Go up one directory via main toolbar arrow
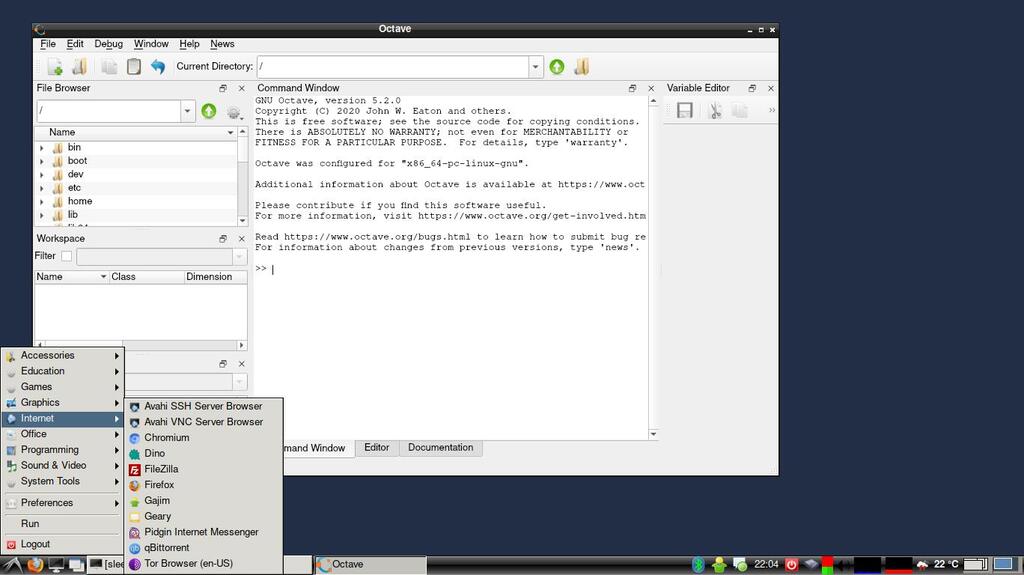Screen dimensions: 1024x575 (x=557, y=67)
